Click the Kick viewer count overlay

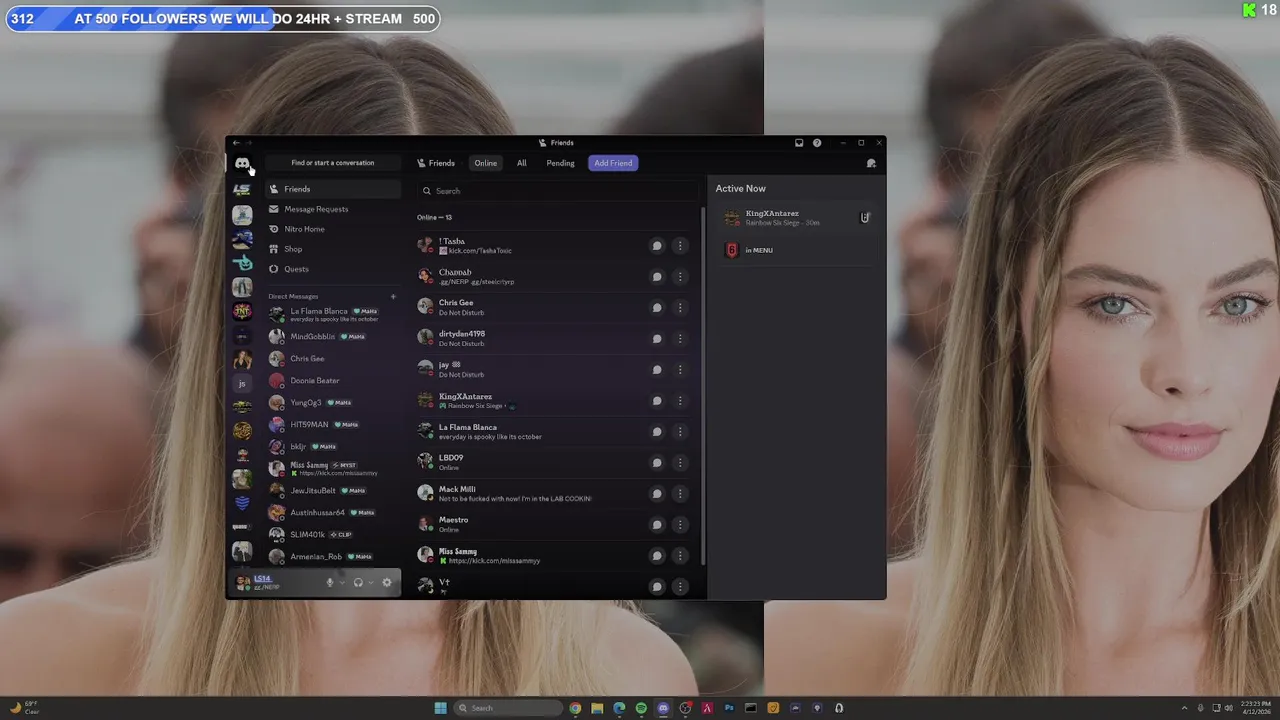pyautogui.click(x=1259, y=10)
